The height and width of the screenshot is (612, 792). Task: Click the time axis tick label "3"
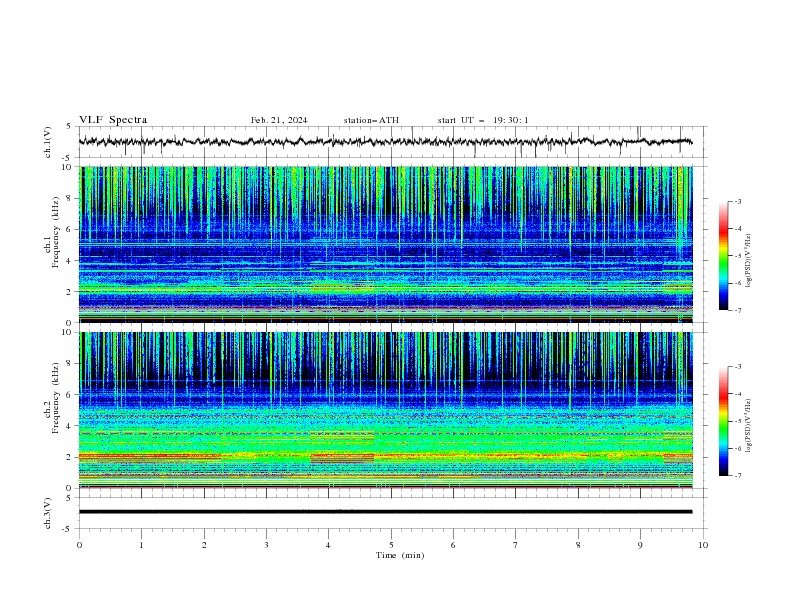[x=266, y=545]
